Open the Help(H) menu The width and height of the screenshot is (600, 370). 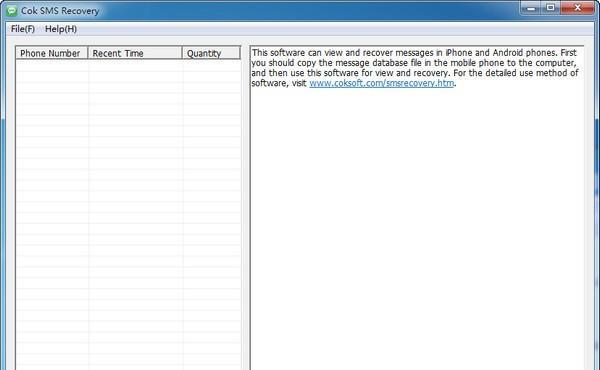pos(61,29)
